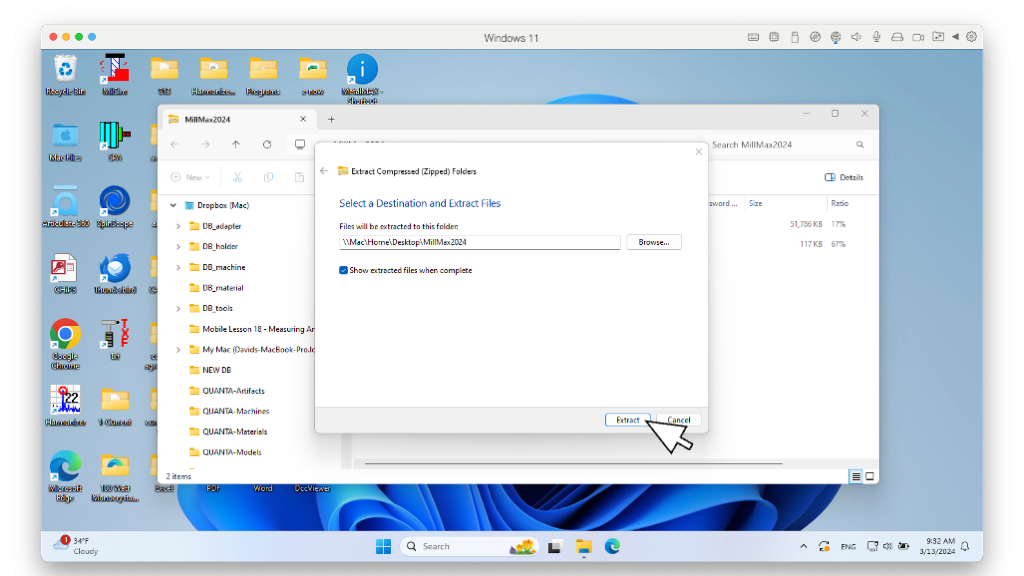Click the camera icon in the Parallels title bar
The width and height of the screenshot is (1024, 576).
point(918,37)
